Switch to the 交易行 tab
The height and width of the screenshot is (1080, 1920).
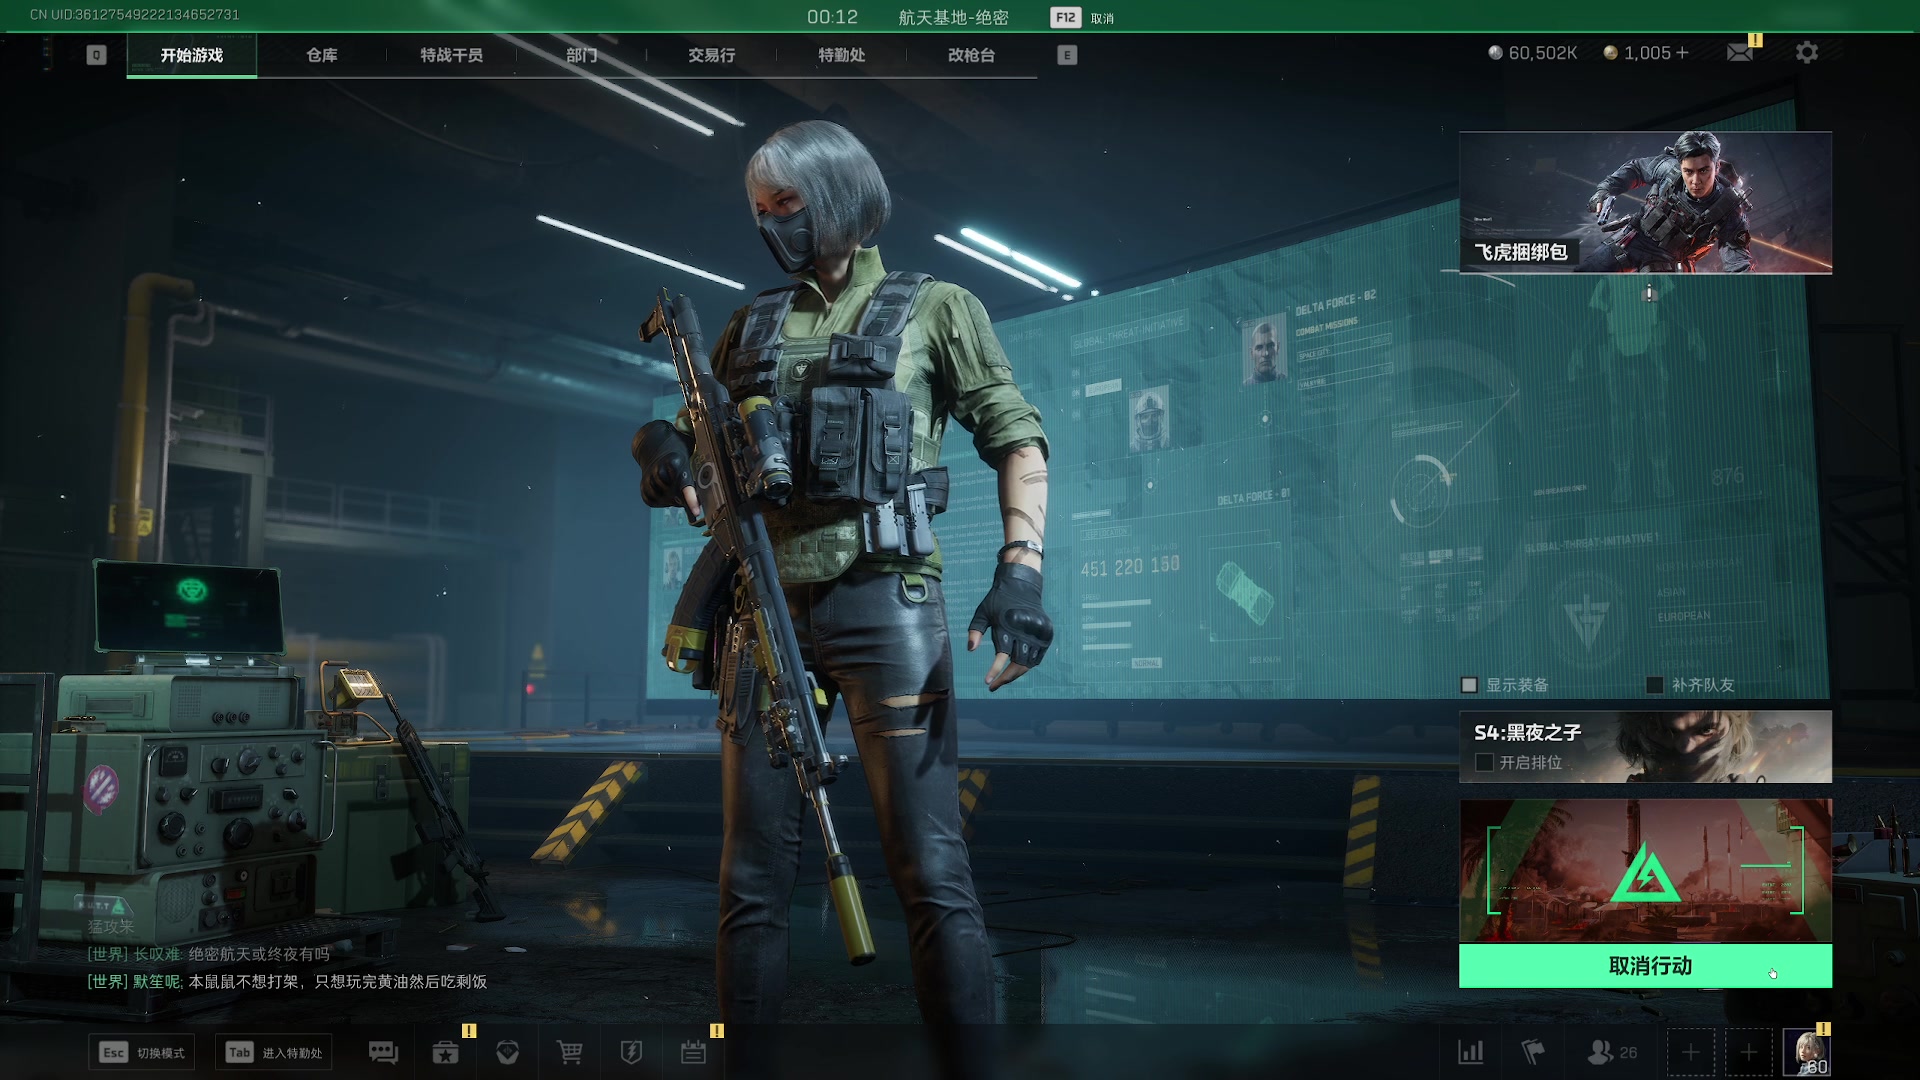(x=712, y=55)
